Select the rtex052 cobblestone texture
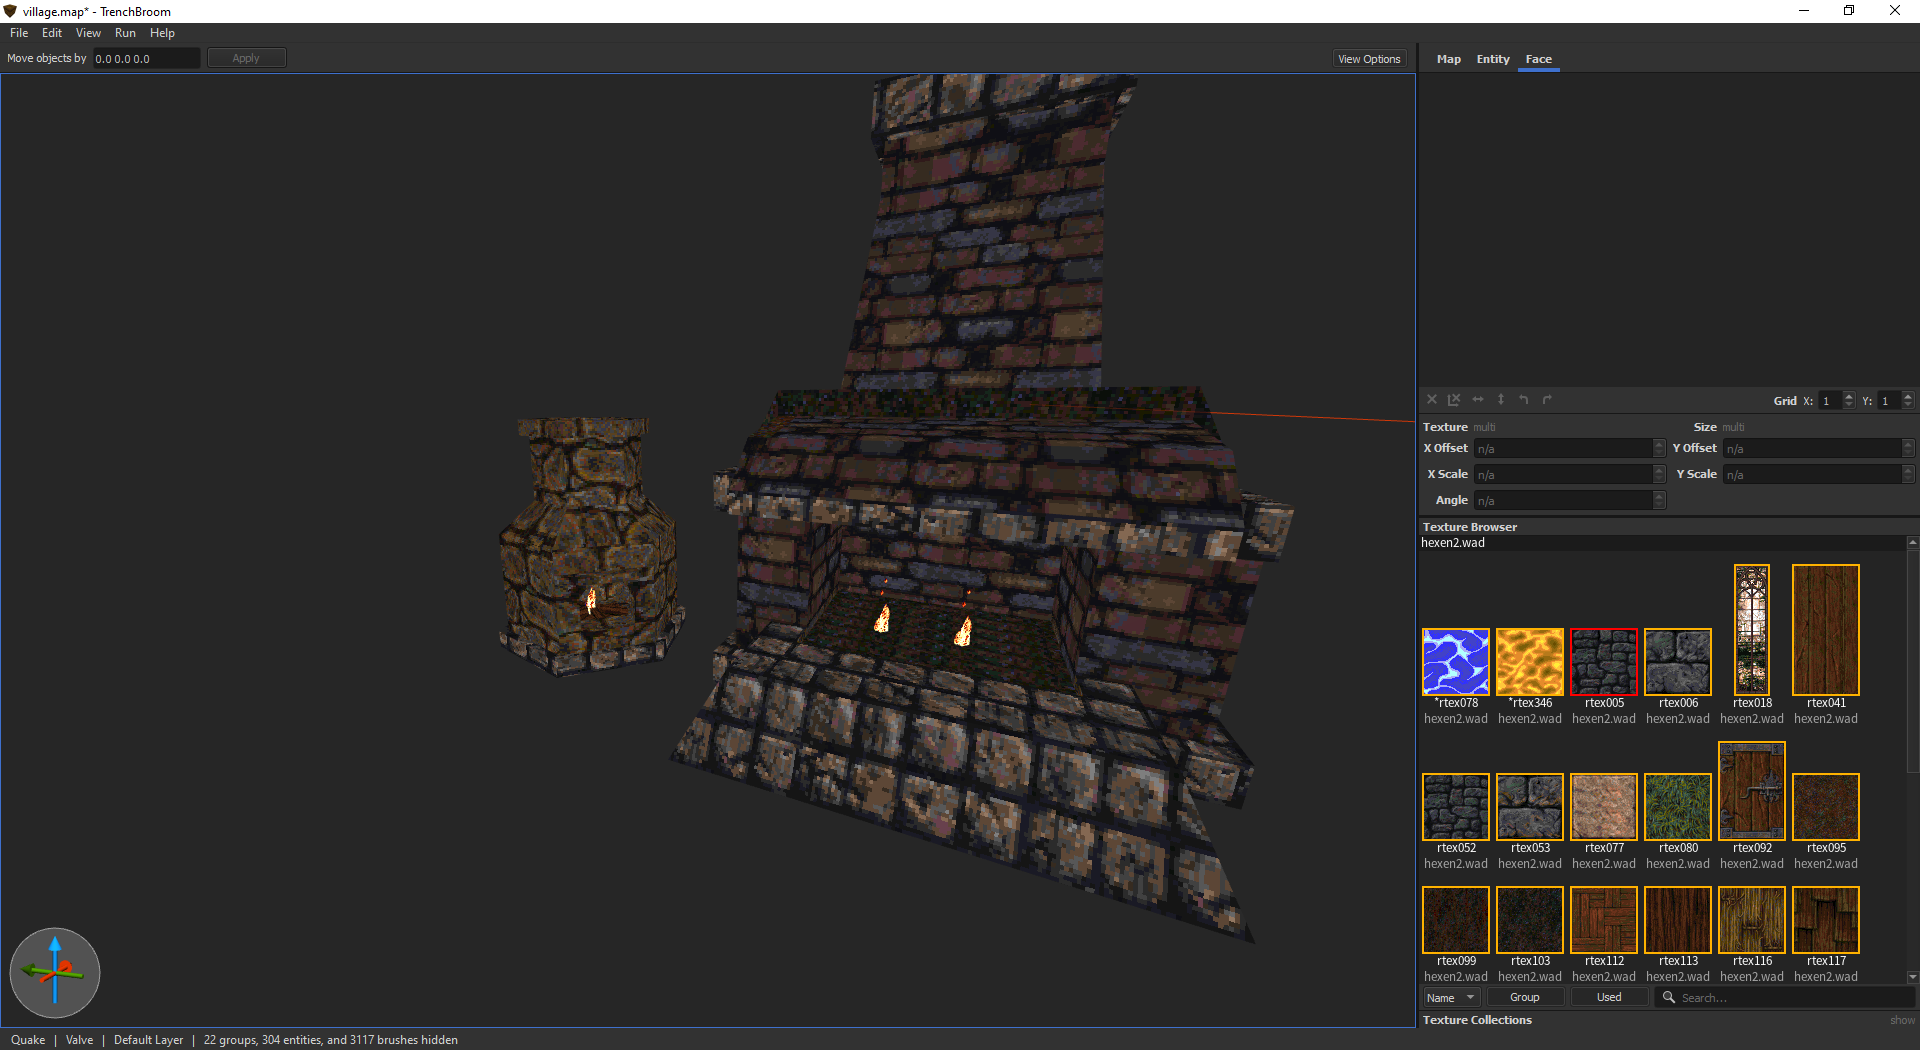 (1456, 807)
